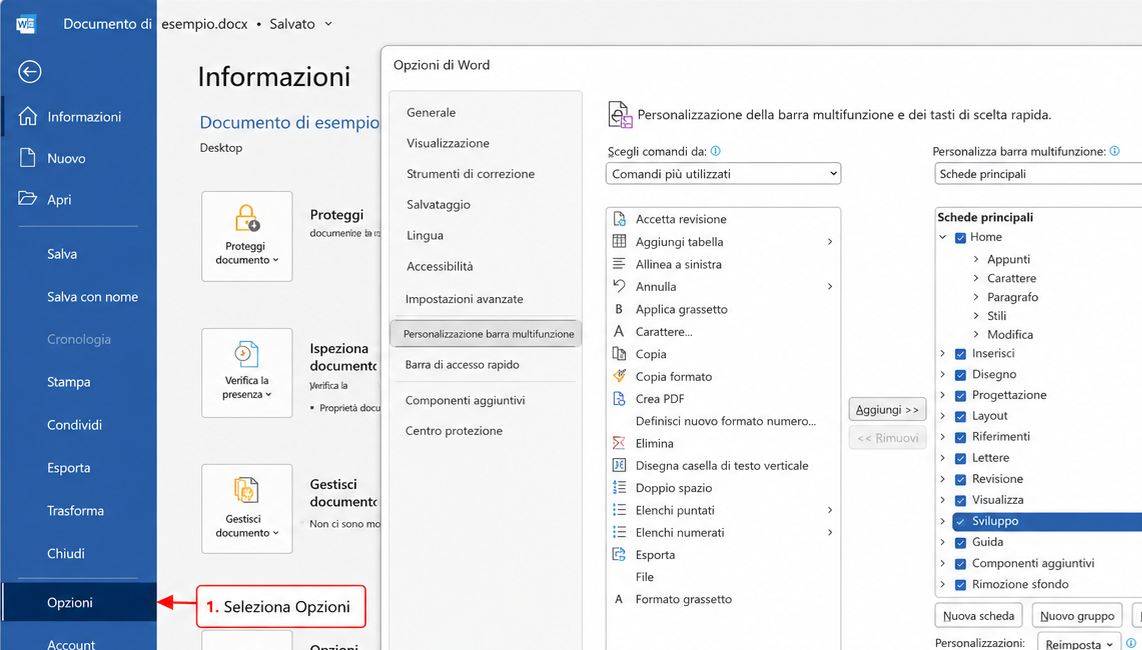Open the Schede principali combo box
This screenshot has height=650, width=1142.
[1038, 173]
